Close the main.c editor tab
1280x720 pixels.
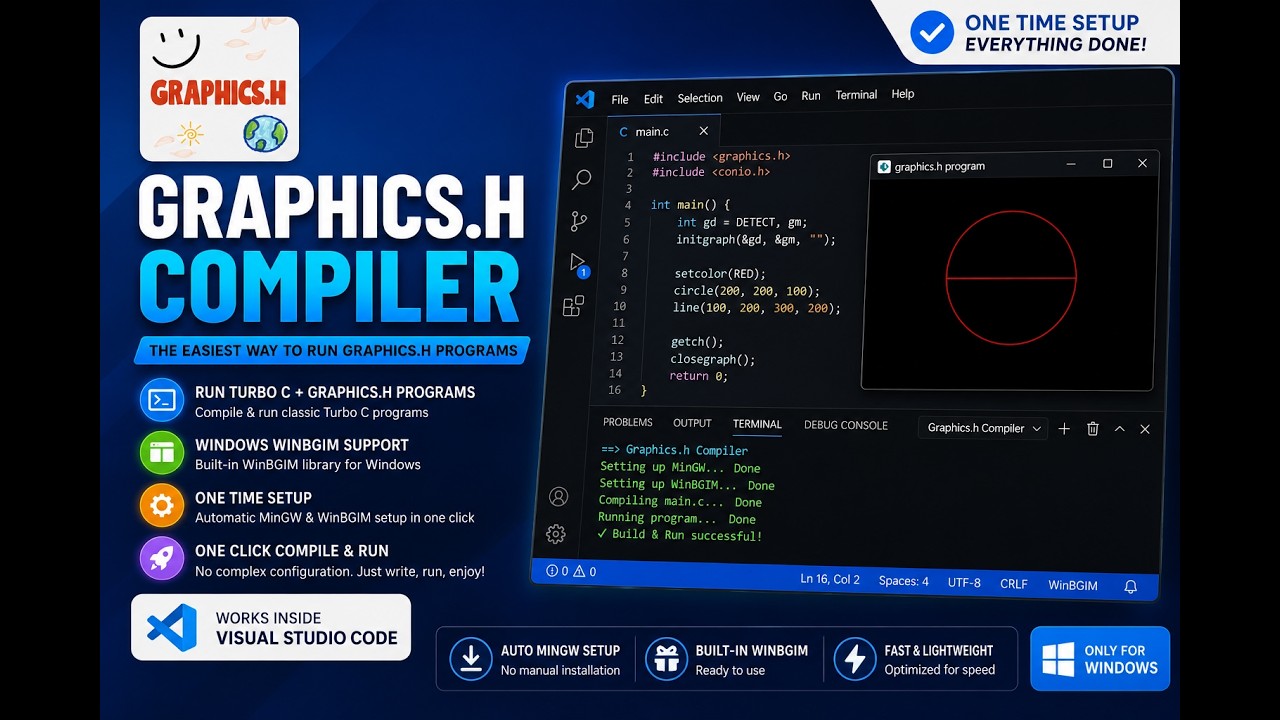pyautogui.click(x=704, y=131)
